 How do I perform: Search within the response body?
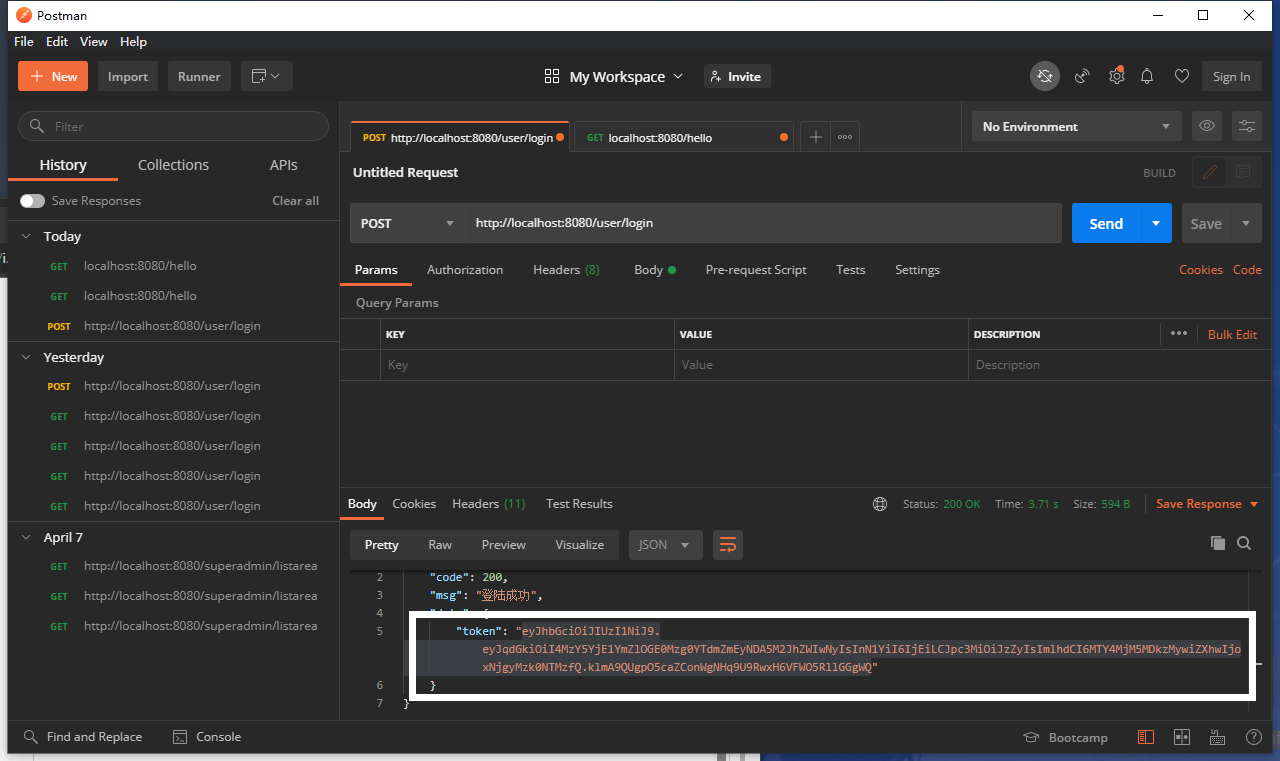tap(1244, 543)
